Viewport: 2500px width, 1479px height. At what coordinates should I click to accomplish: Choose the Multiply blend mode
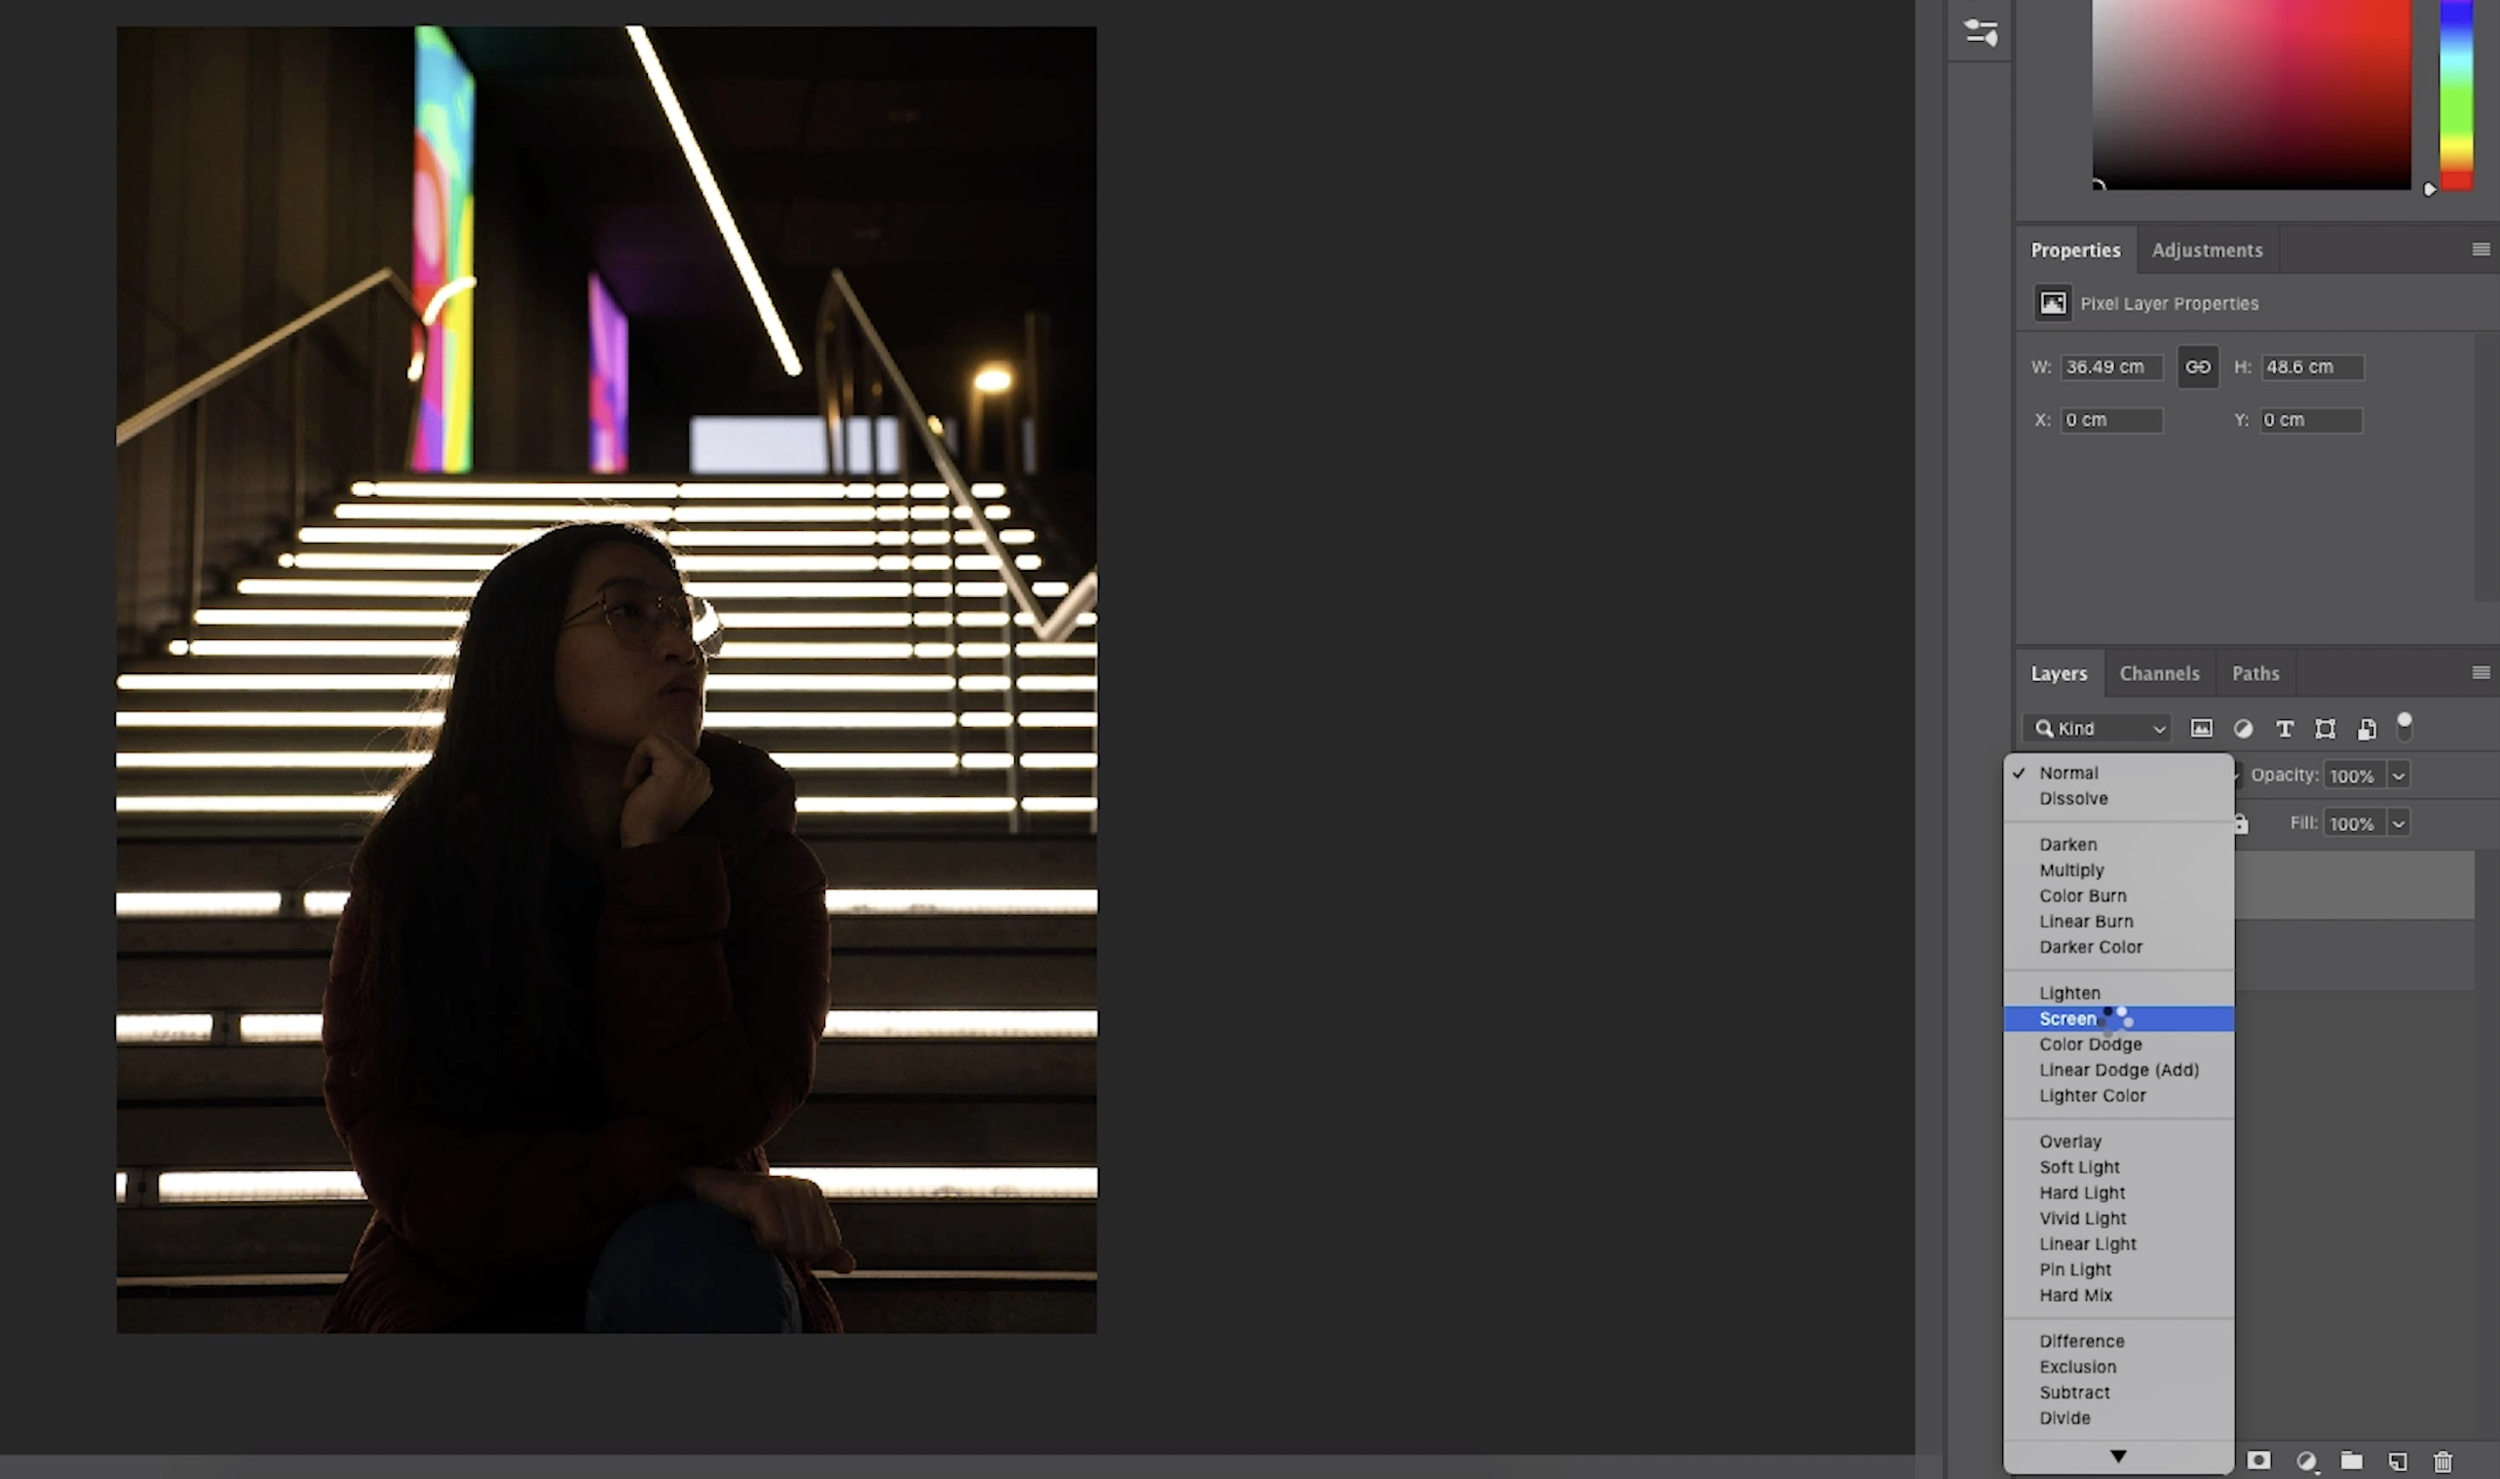click(2071, 869)
